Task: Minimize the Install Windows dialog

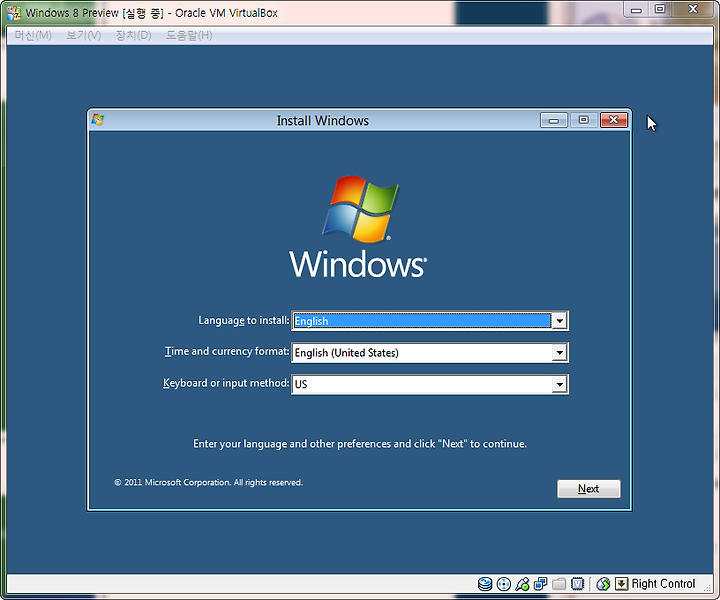Action: [554, 120]
